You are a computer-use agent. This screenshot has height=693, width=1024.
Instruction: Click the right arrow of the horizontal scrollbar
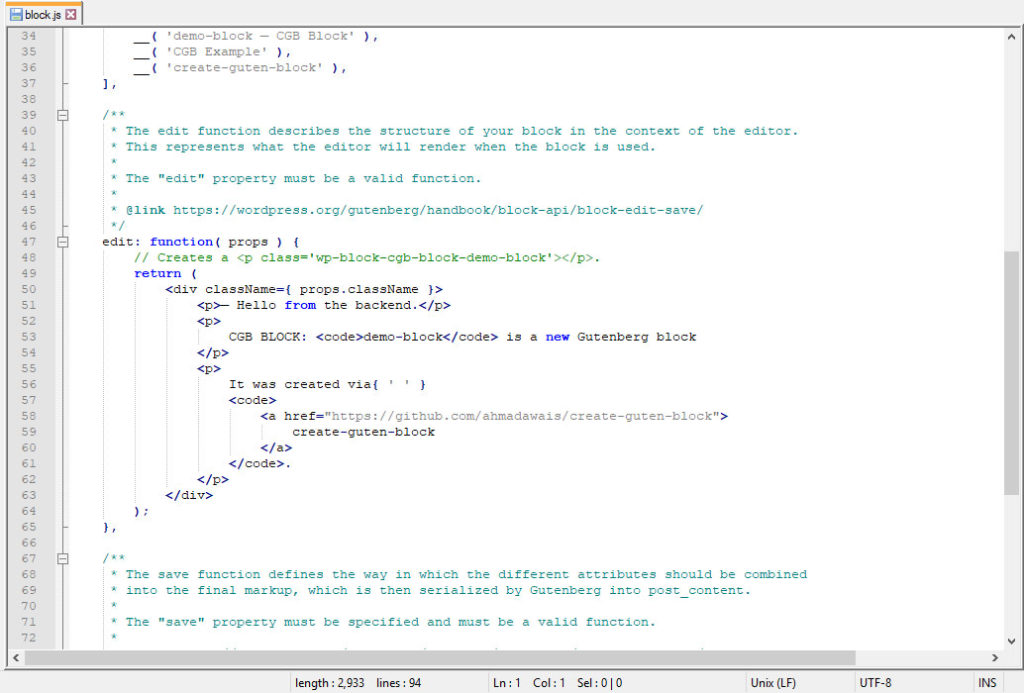996,657
